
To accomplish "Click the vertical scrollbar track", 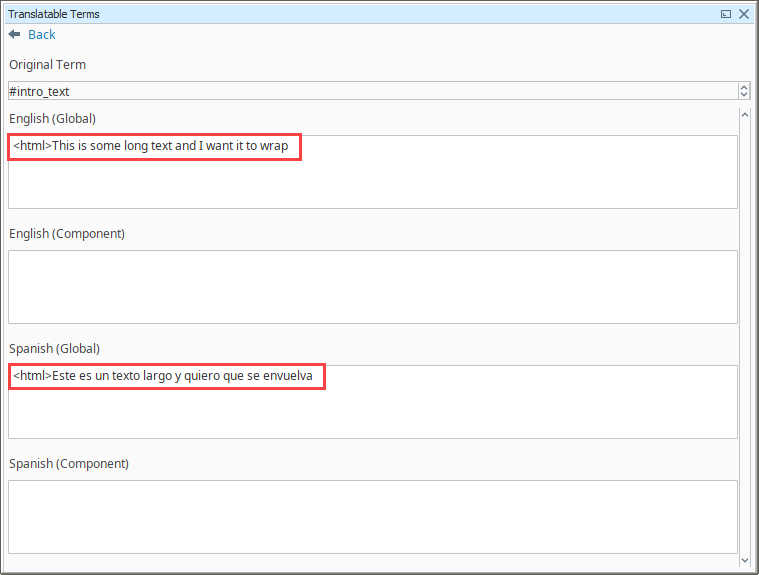I will 745,340.
